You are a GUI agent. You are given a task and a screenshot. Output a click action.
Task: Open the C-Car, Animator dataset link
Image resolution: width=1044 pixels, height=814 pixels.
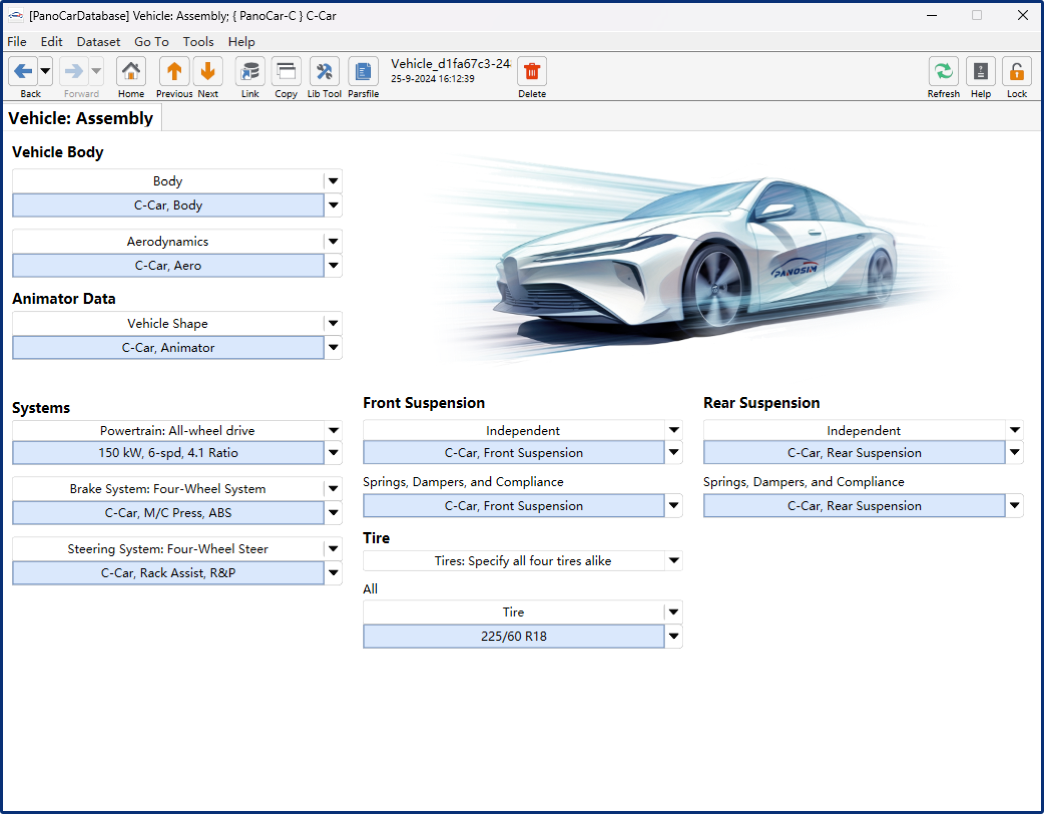coord(168,347)
